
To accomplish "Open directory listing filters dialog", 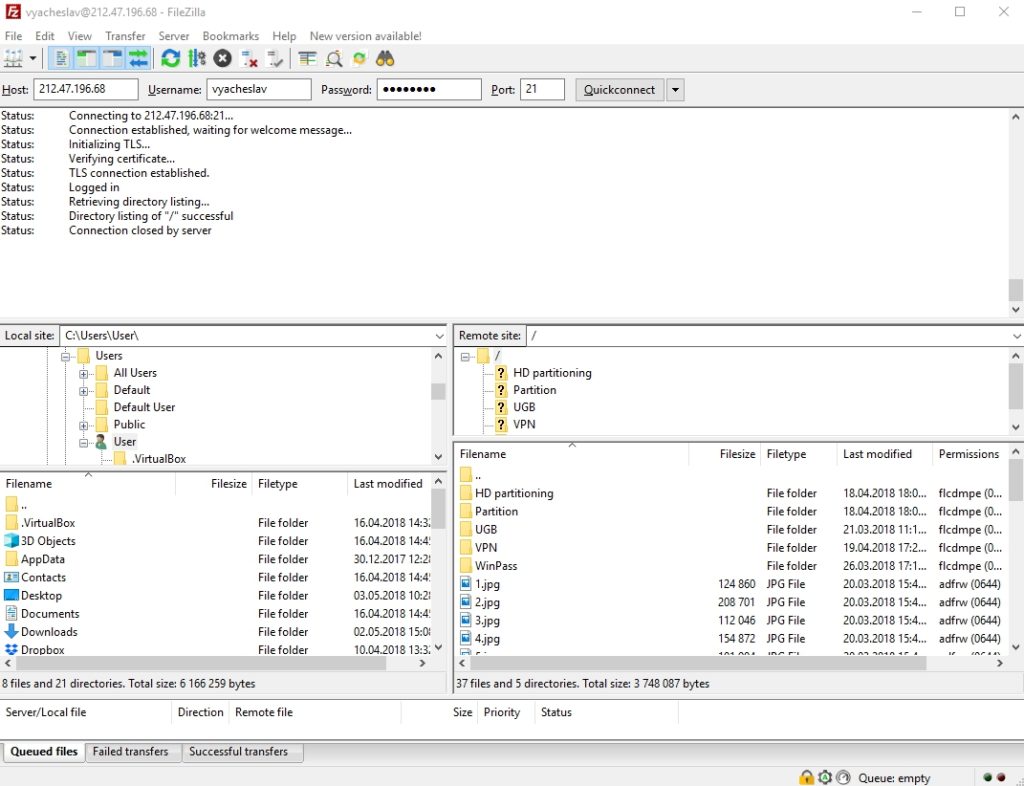I will 307,59.
